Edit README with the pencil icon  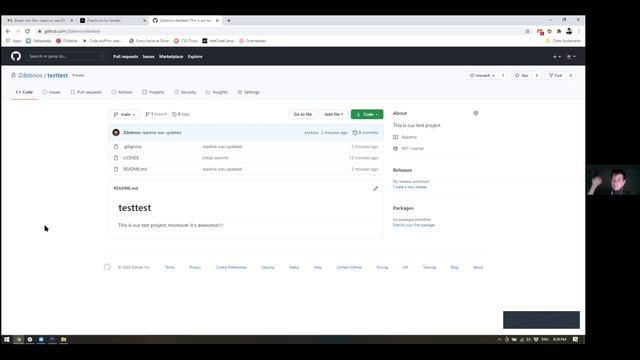tap(376, 189)
